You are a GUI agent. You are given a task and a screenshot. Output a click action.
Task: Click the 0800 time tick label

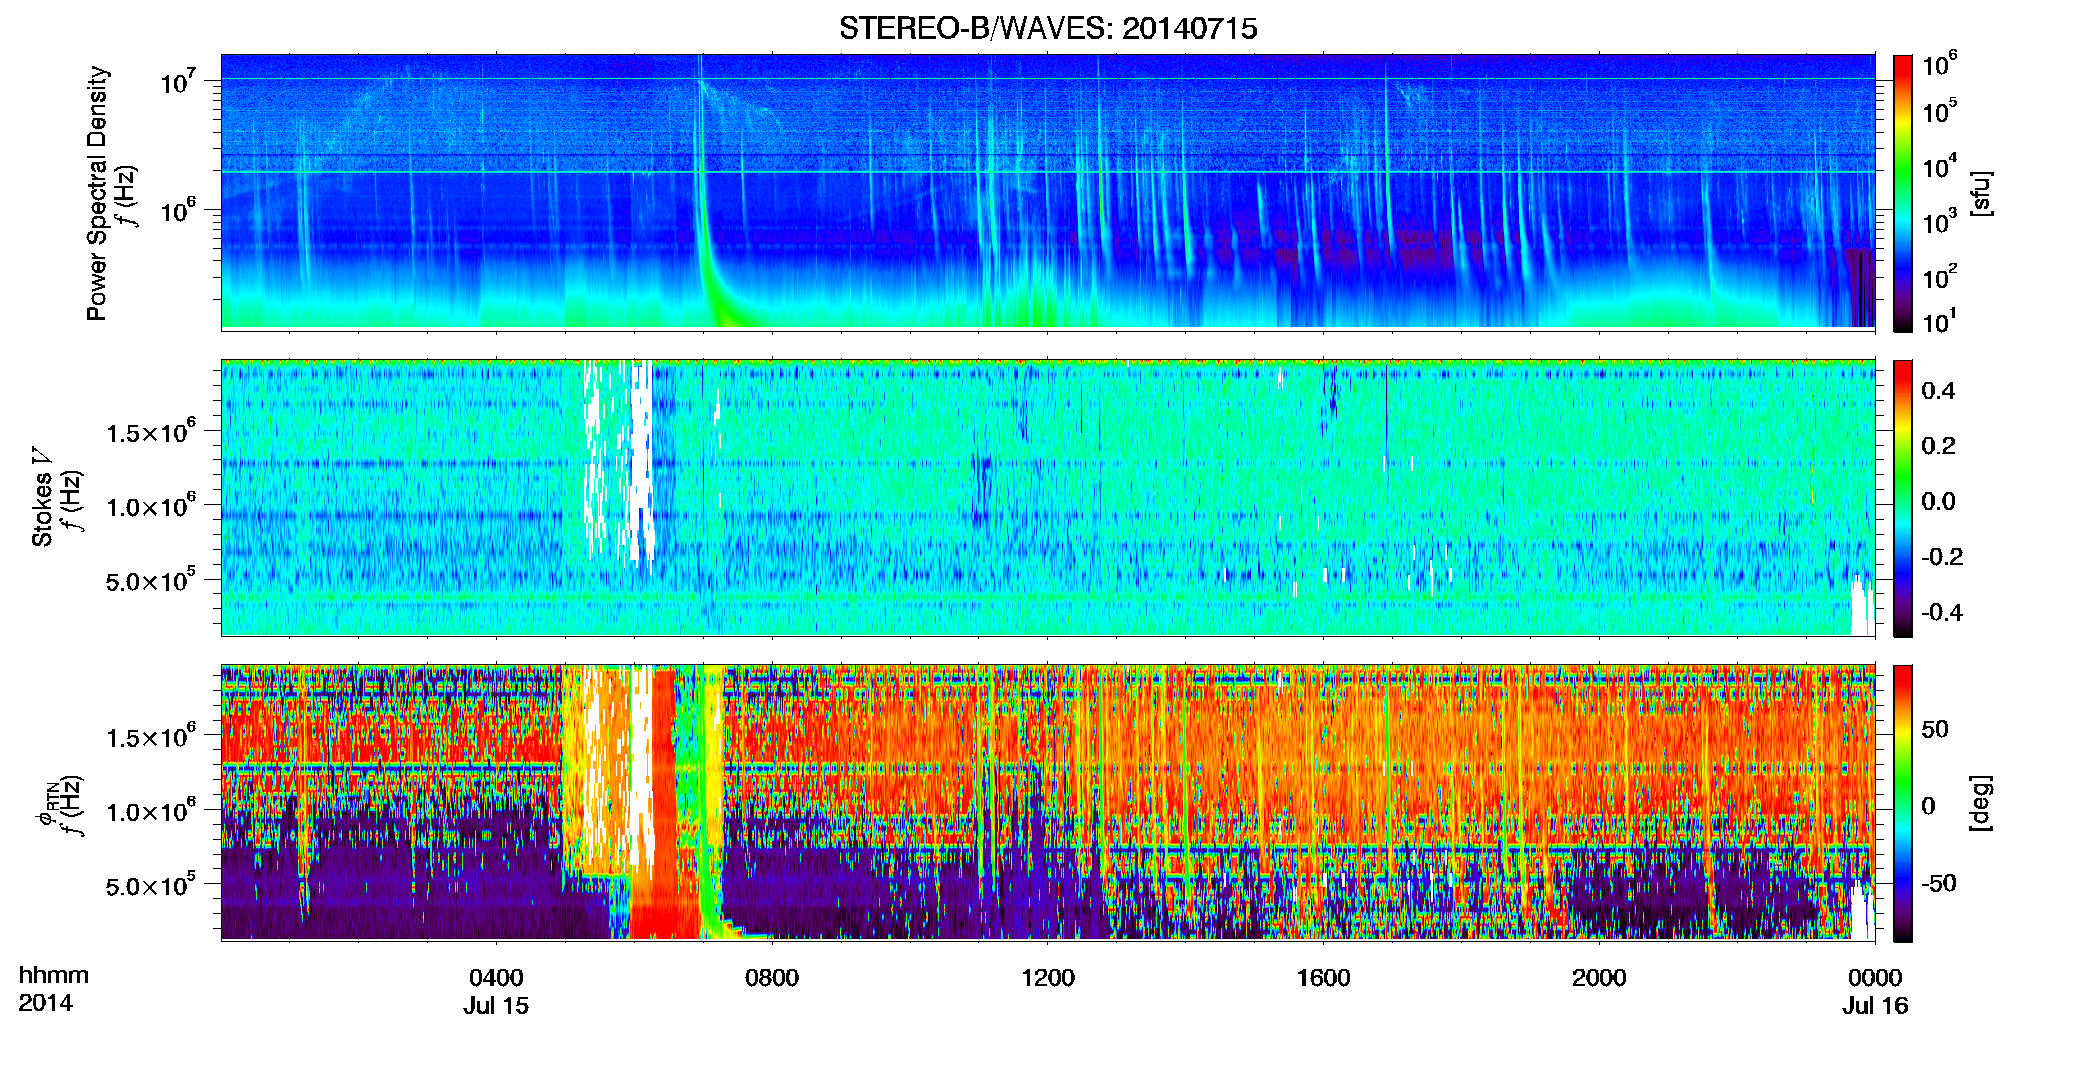coord(772,978)
